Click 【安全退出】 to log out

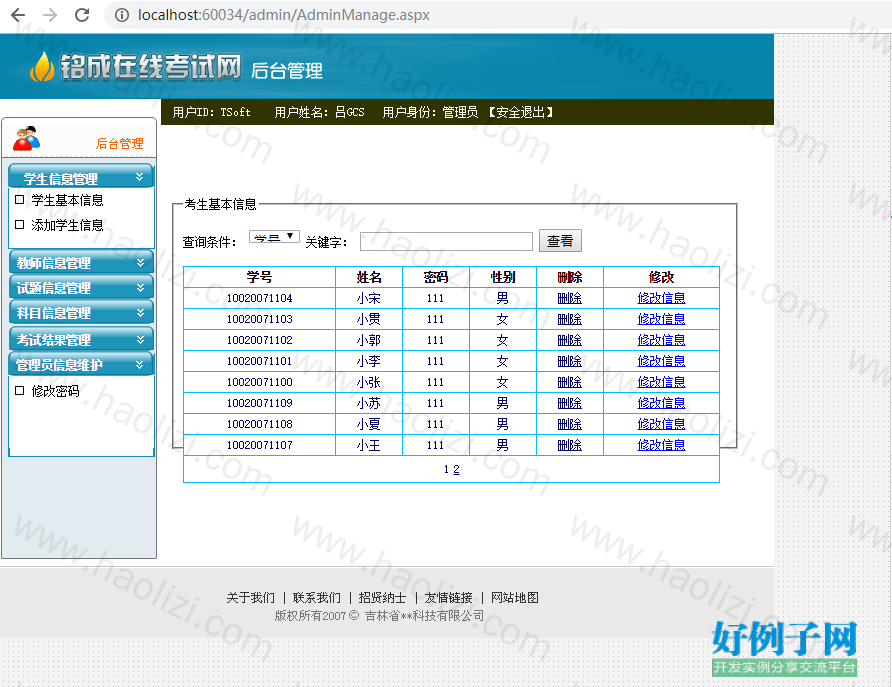click(x=521, y=112)
